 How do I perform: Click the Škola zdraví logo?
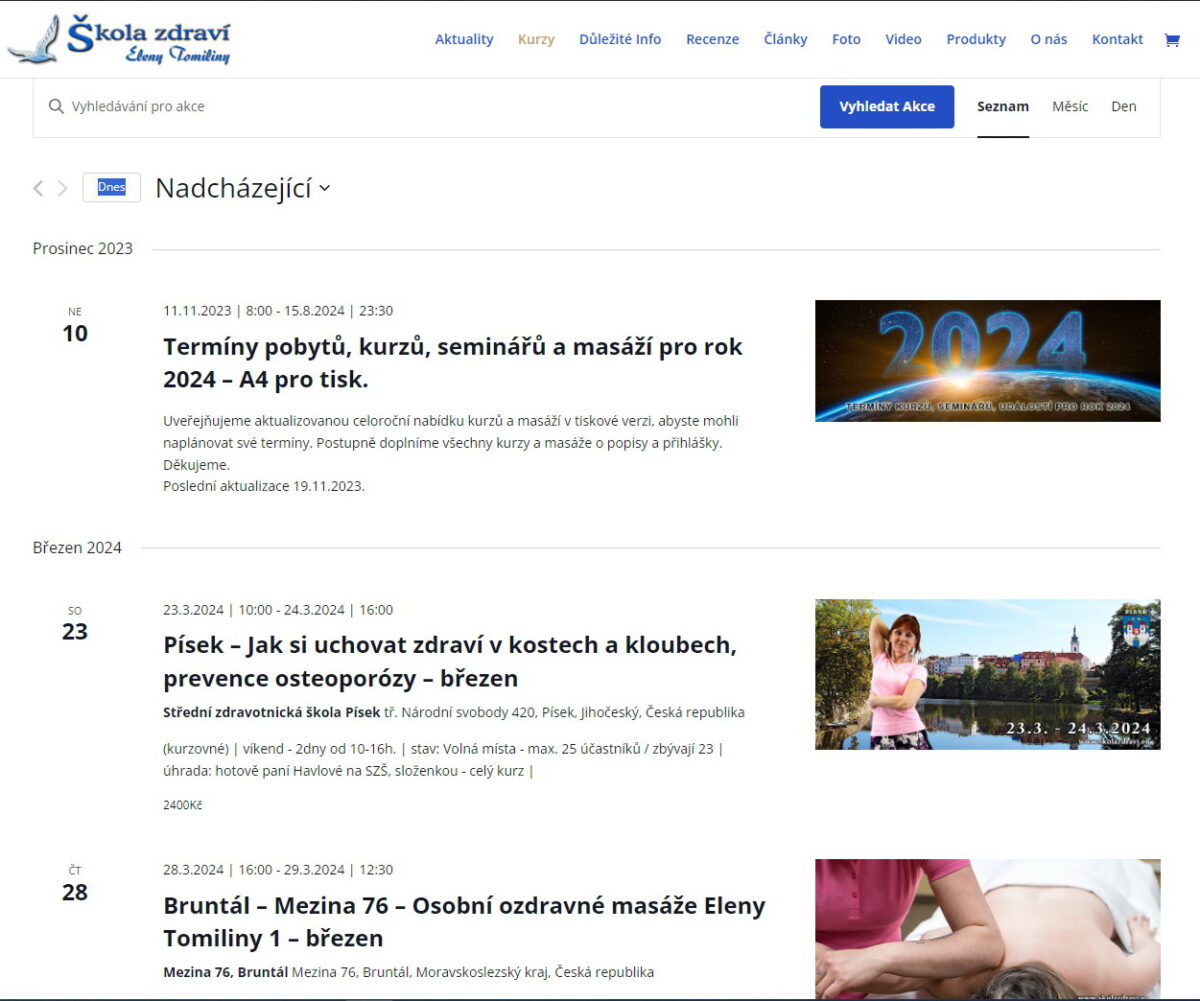120,40
